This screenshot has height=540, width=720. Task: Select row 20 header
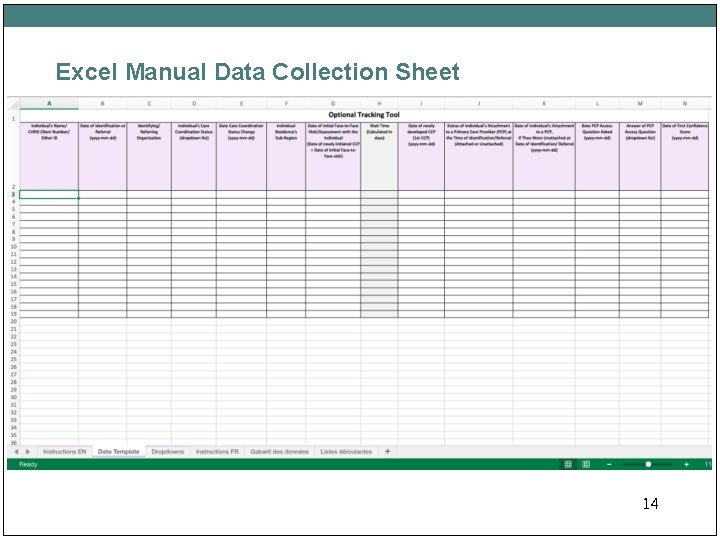[x=13, y=321]
